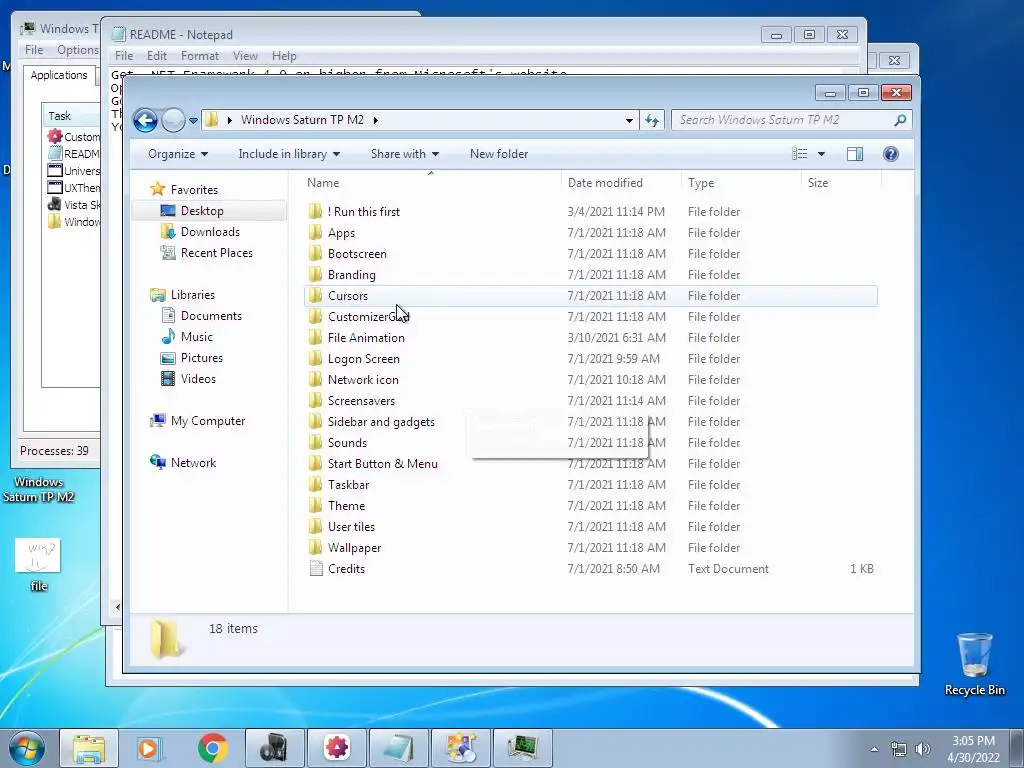
Task: Open the Organize menu
Action: click(x=178, y=154)
